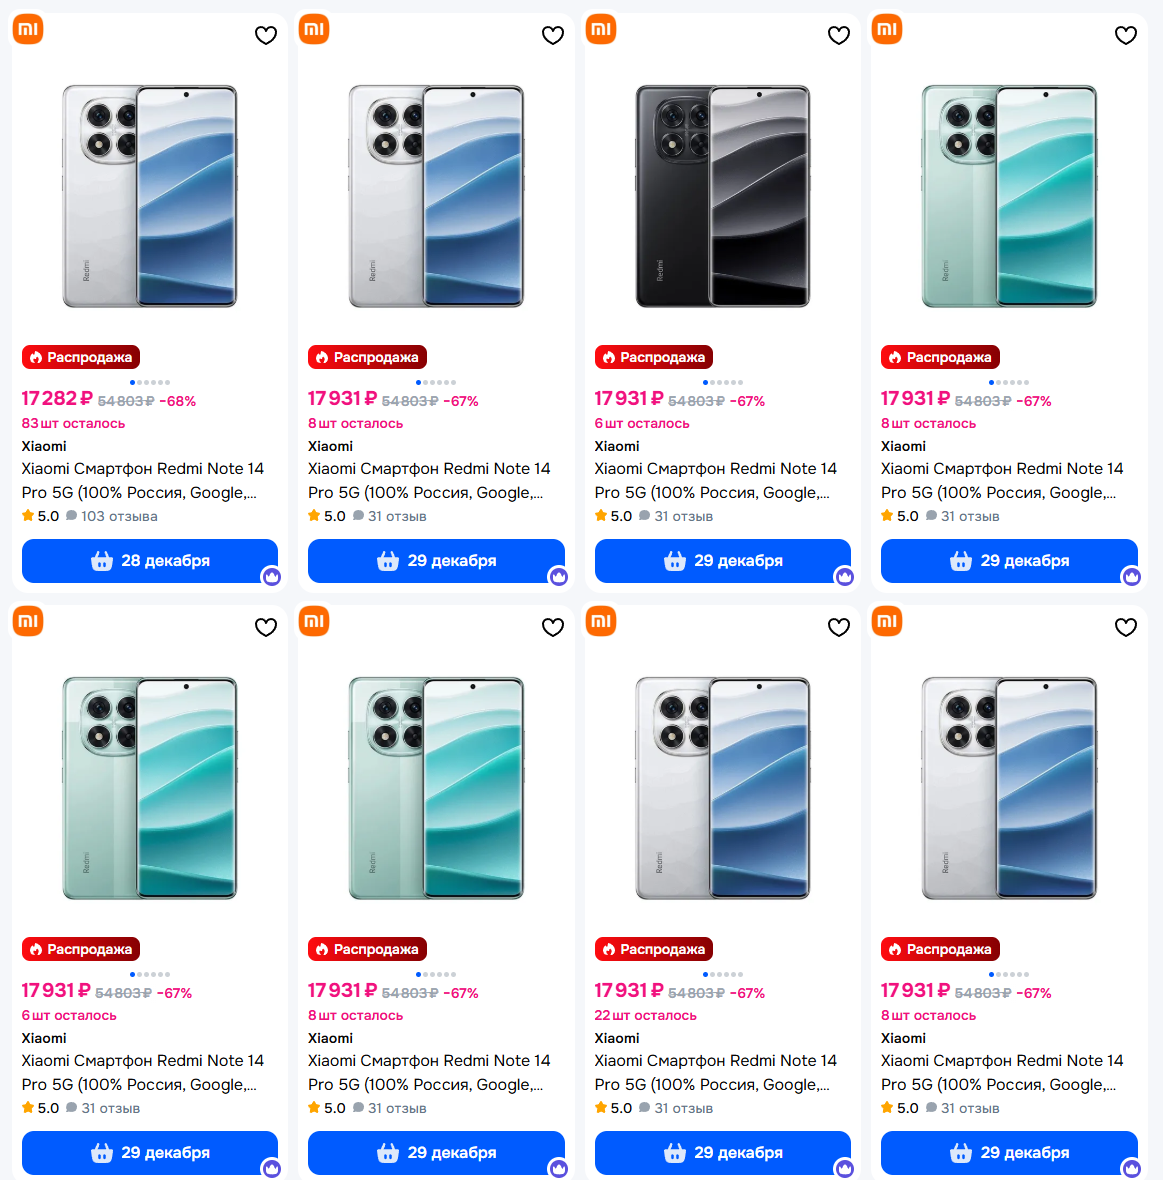Favorite the listing with 22 шт осталось
This screenshot has width=1163, height=1180.
(839, 627)
